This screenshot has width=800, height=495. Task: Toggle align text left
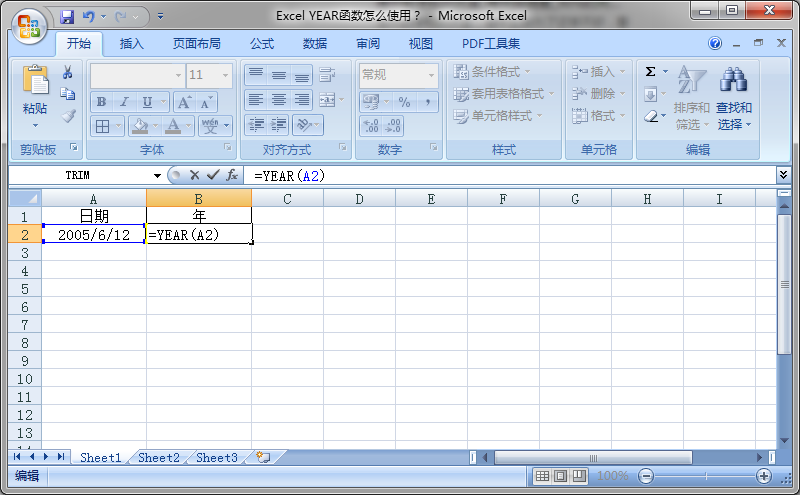[256, 100]
